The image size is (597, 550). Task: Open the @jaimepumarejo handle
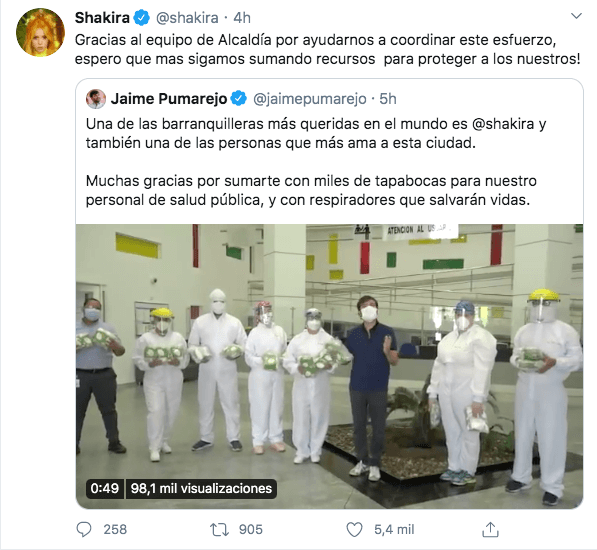(x=310, y=99)
